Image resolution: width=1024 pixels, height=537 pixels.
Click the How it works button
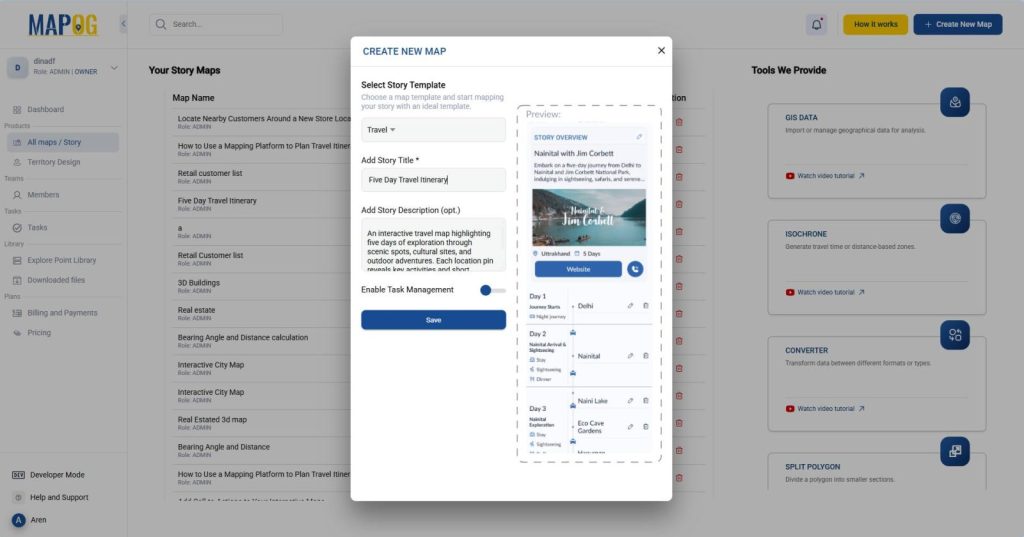pos(875,24)
